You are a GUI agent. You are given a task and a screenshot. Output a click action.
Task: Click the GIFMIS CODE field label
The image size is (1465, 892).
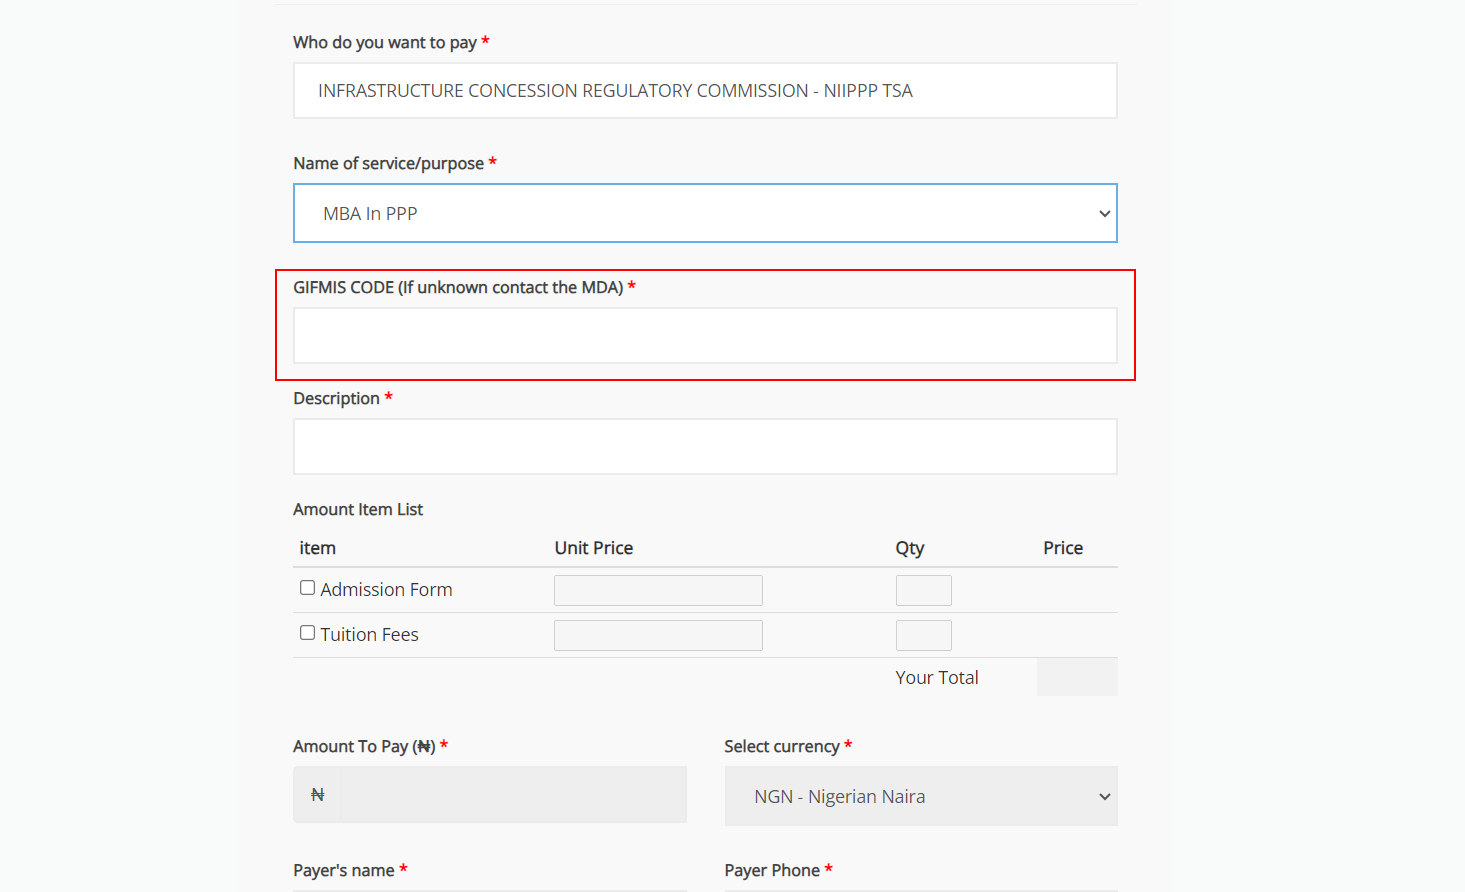coord(458,288)
